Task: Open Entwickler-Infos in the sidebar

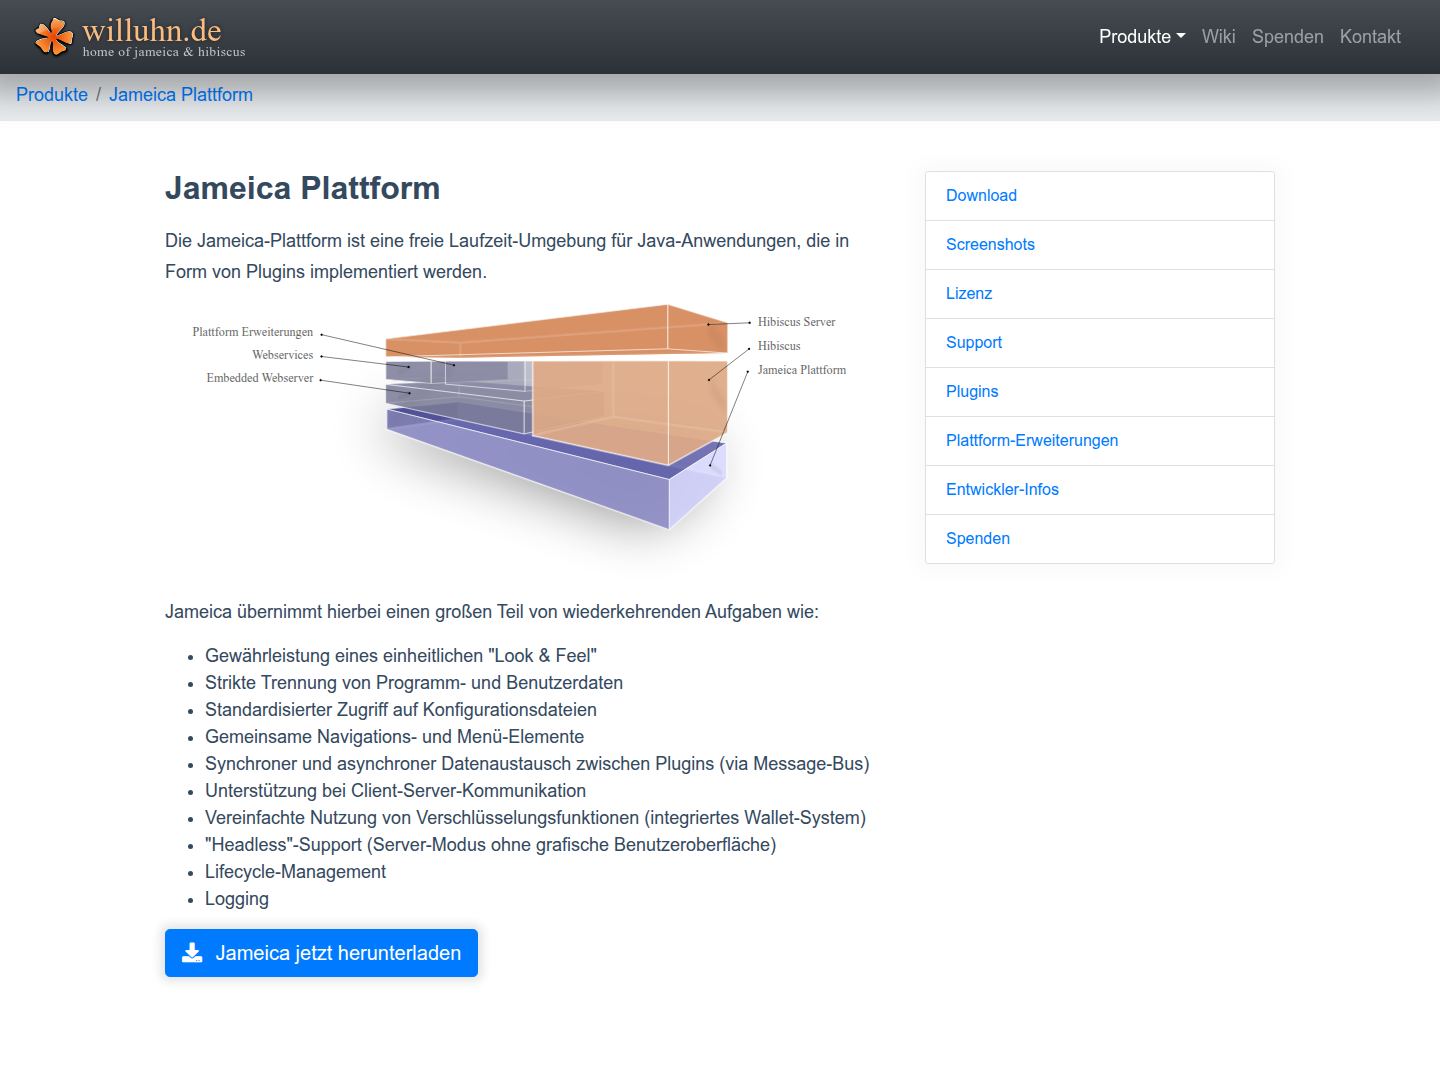Action: tap(1100, 490)
